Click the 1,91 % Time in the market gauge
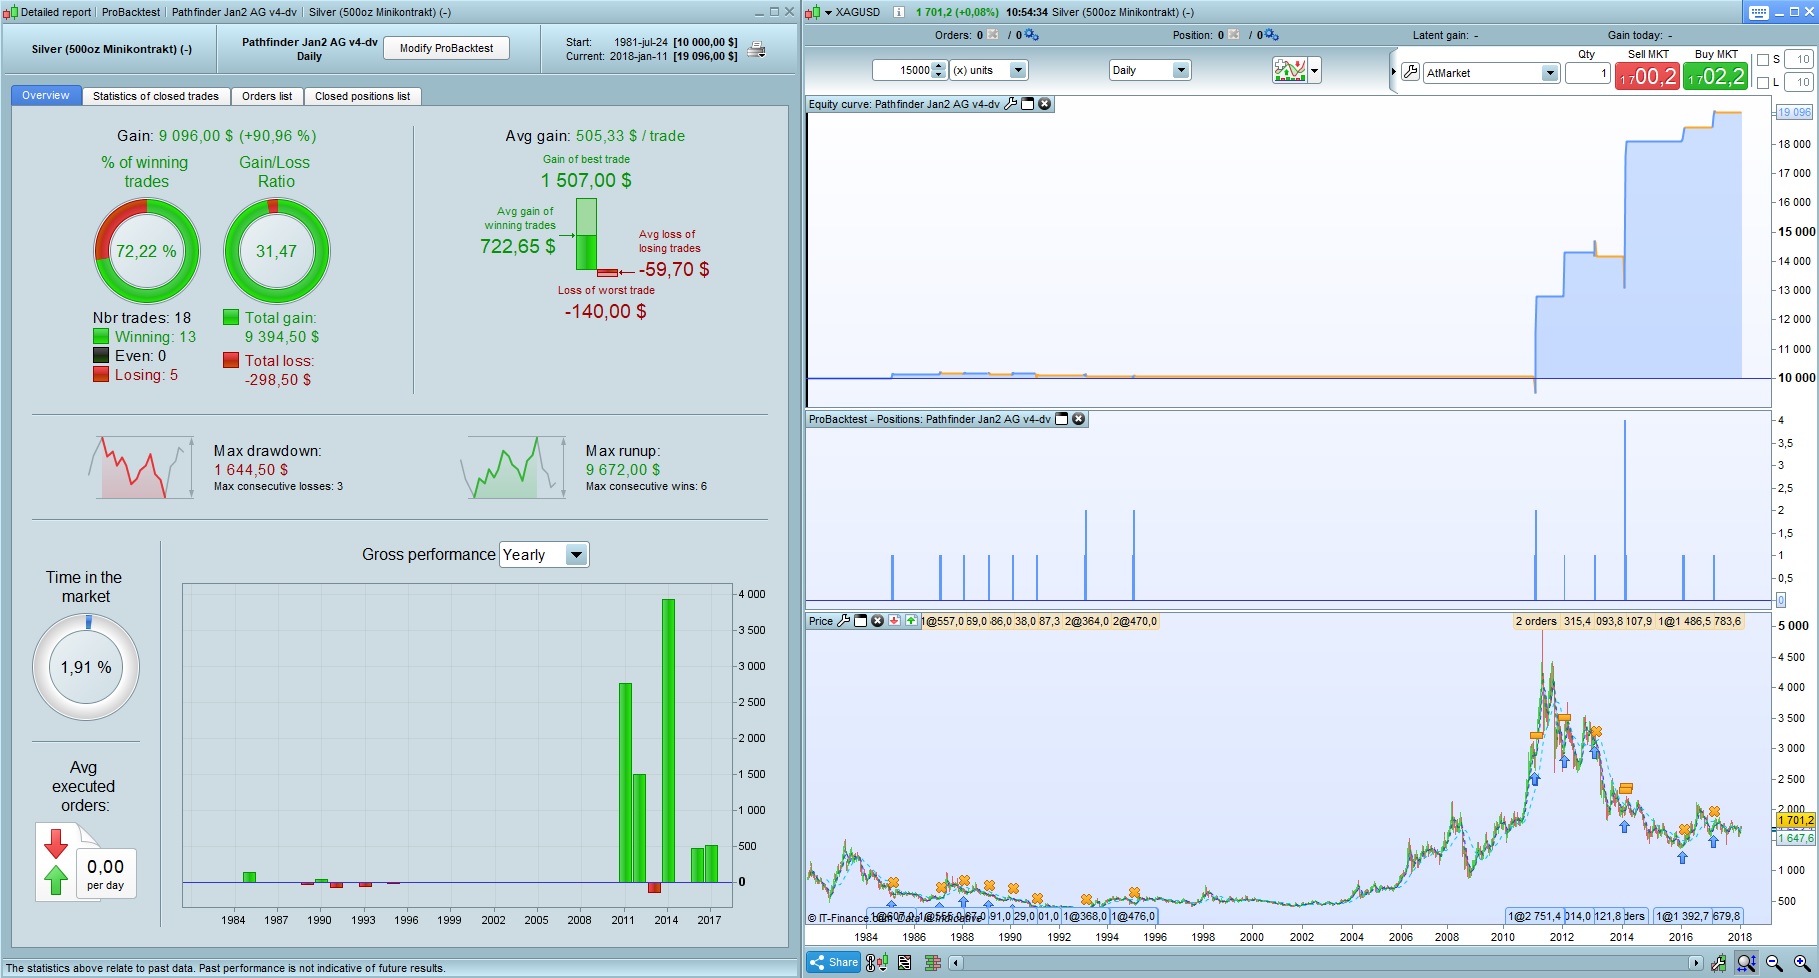 pyautogui.click(x=86, y=667)
